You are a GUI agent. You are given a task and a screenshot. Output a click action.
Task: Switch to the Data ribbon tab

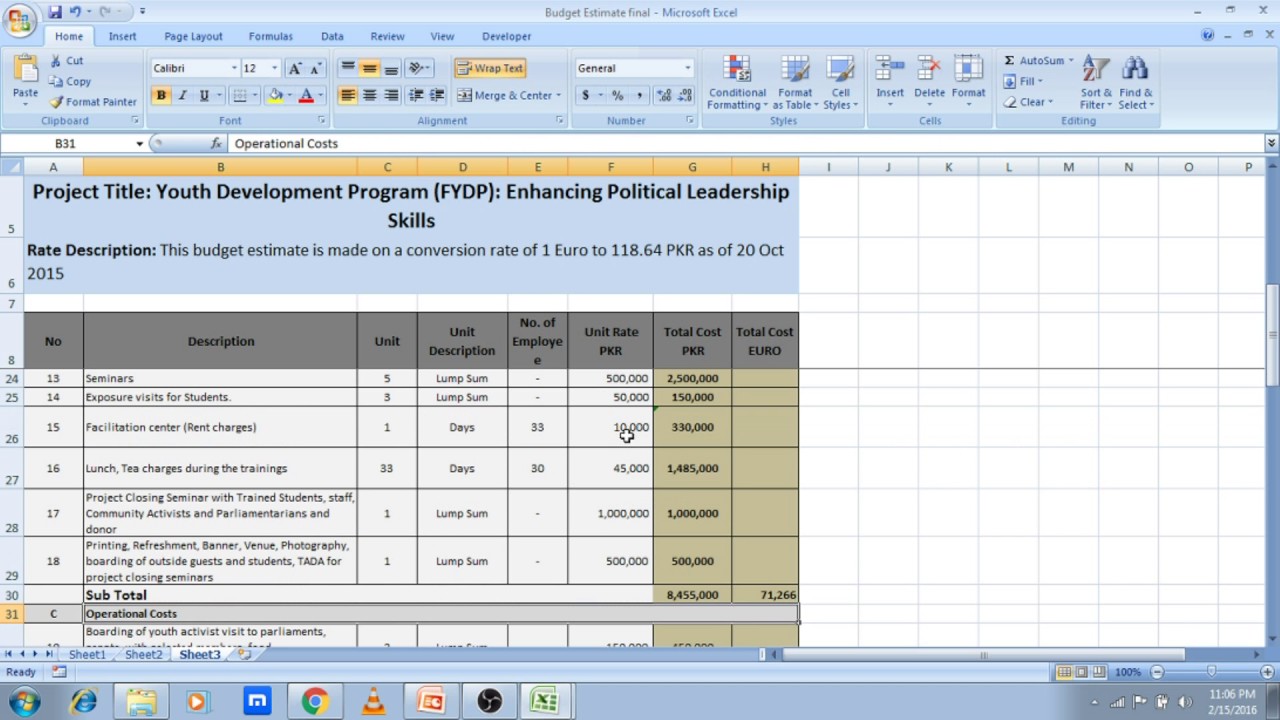tap(332, 36)
